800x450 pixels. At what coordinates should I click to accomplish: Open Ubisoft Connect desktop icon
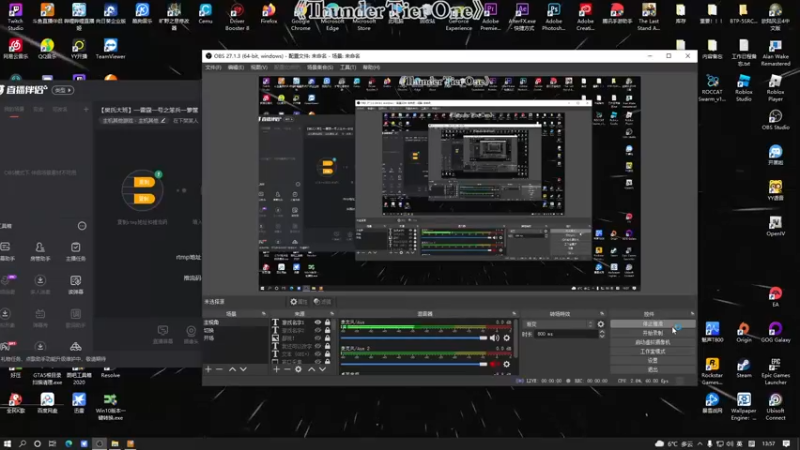point(776,407)
